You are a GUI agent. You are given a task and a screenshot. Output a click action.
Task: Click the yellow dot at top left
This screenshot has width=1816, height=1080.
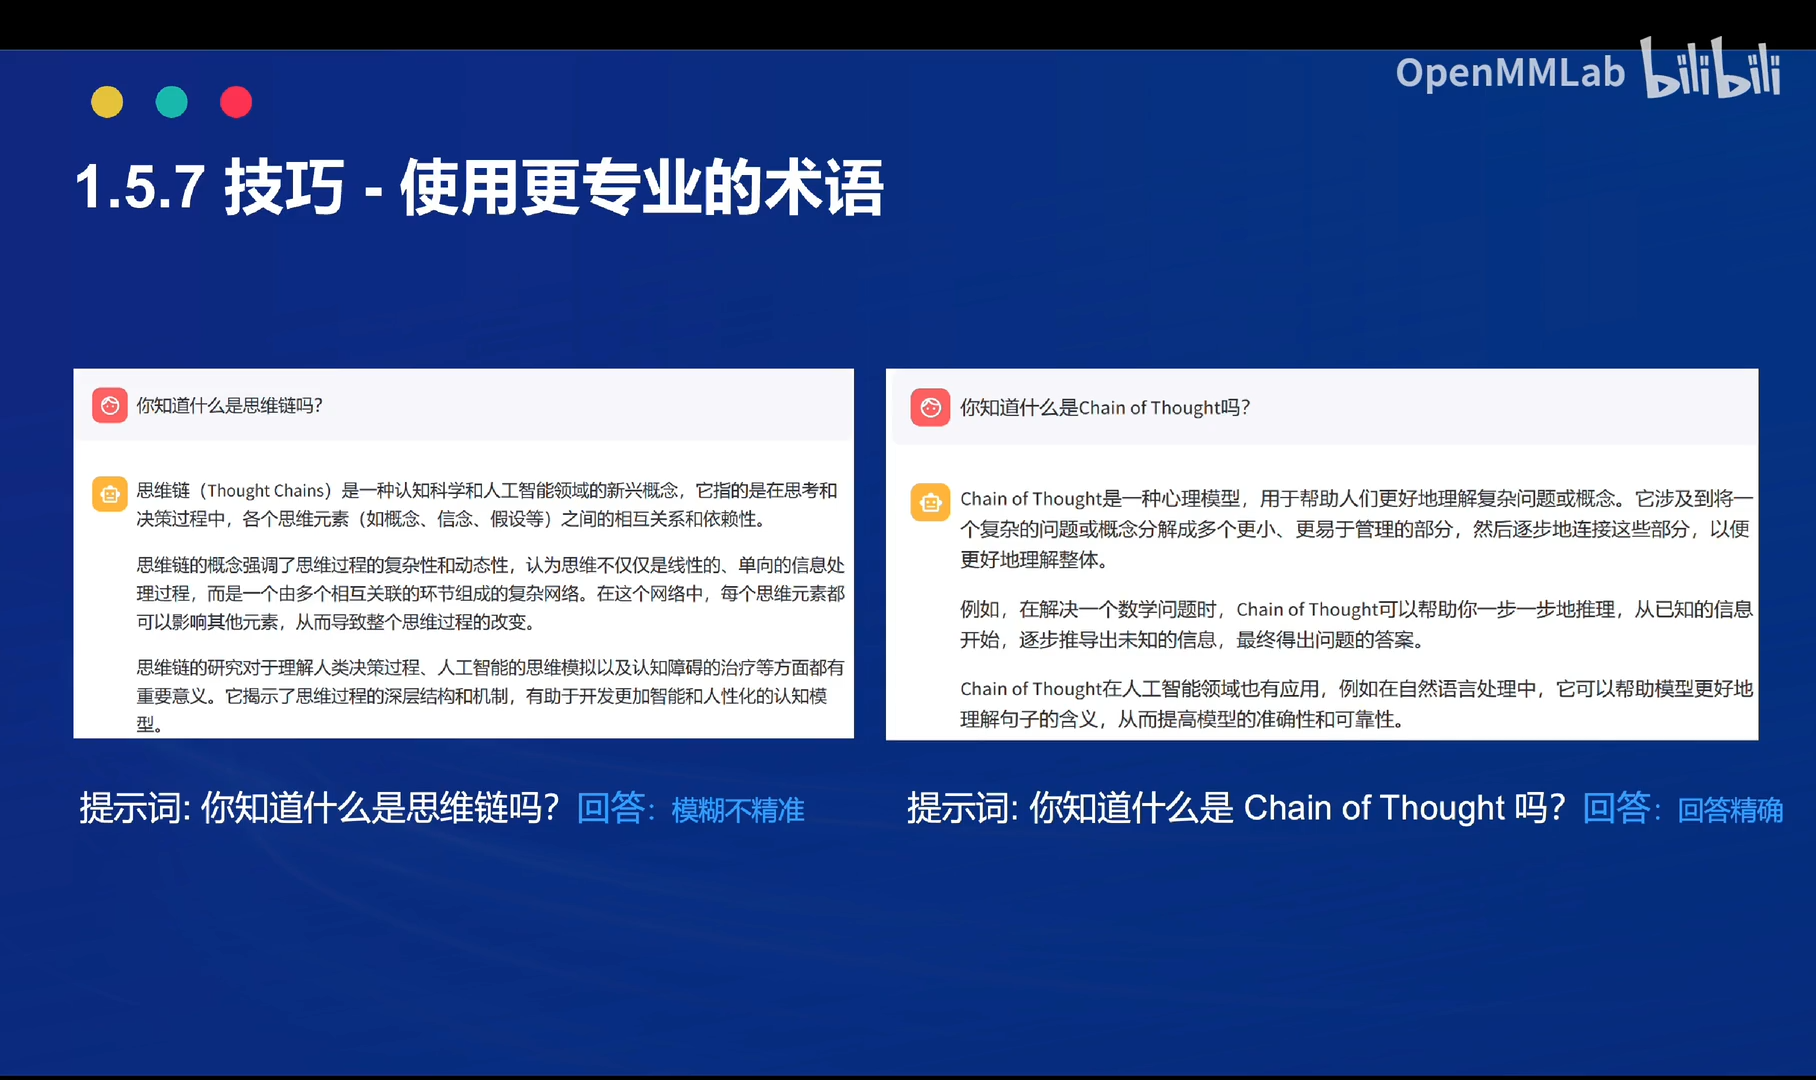click(107, 101)
